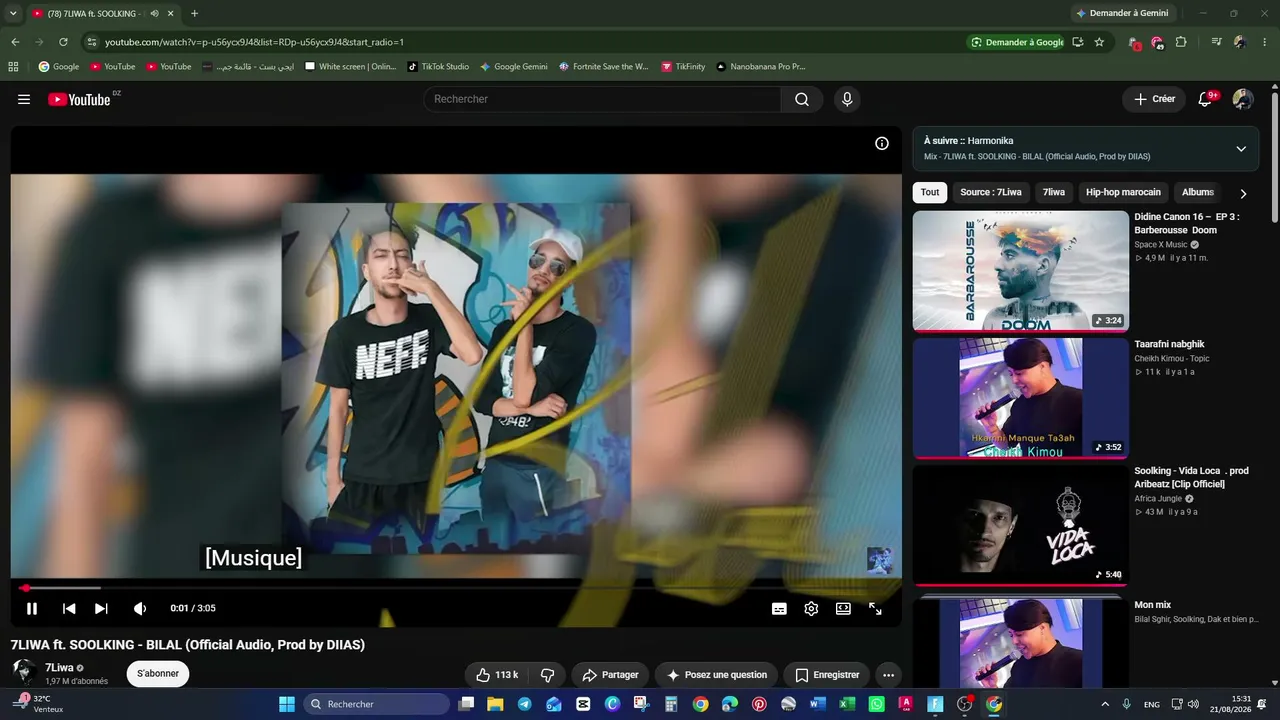Mute the tab via the speaker icon

coord(154,13)
